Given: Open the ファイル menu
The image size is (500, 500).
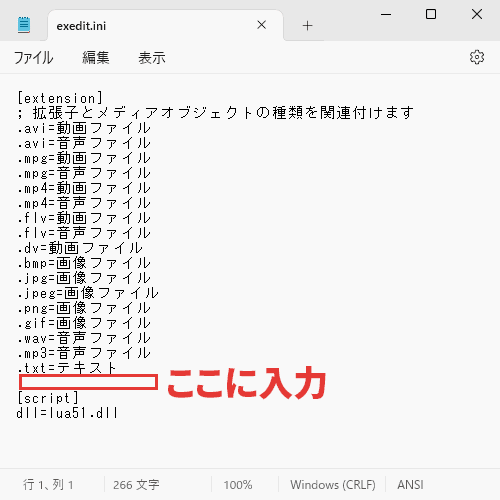Looking at the screenshot, I should (x=33, y=58).
